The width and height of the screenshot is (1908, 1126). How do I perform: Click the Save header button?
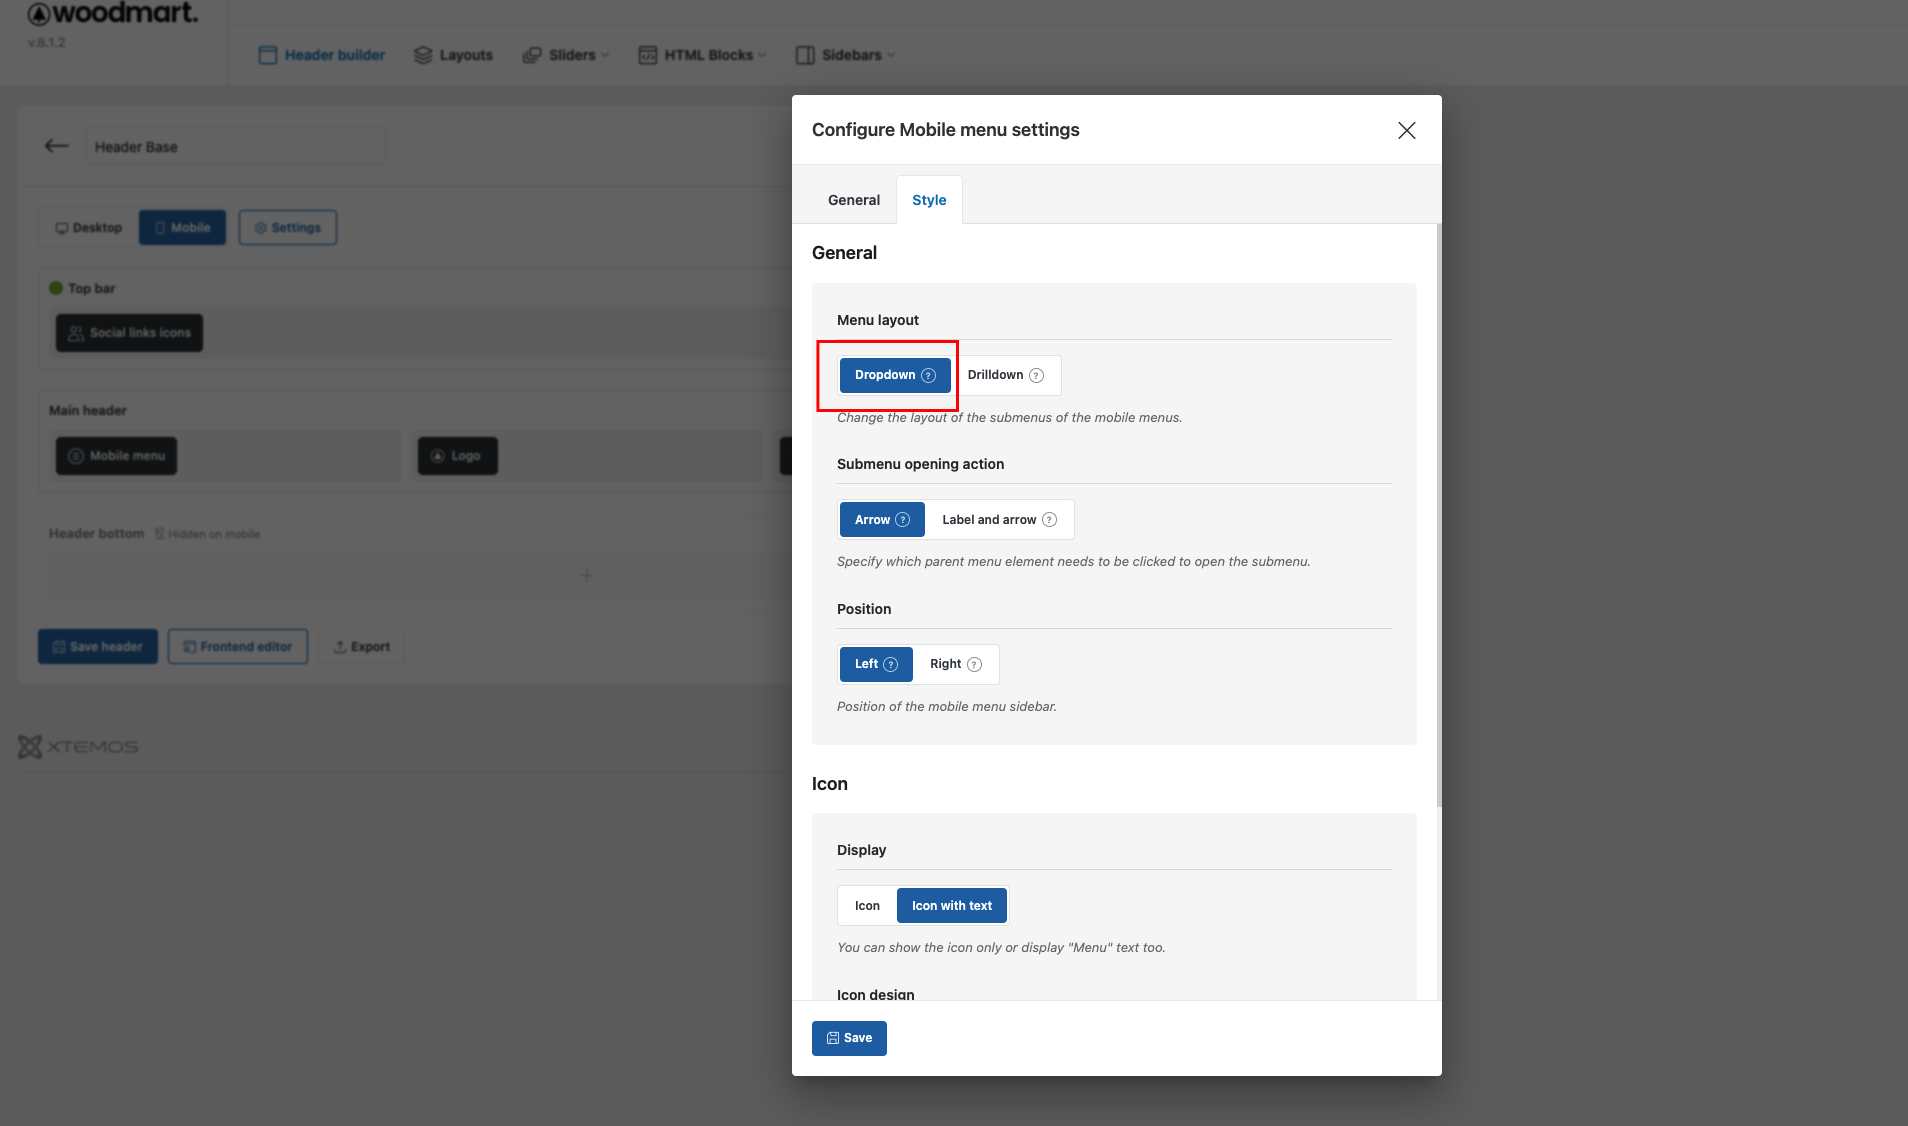tap(98, 647)
